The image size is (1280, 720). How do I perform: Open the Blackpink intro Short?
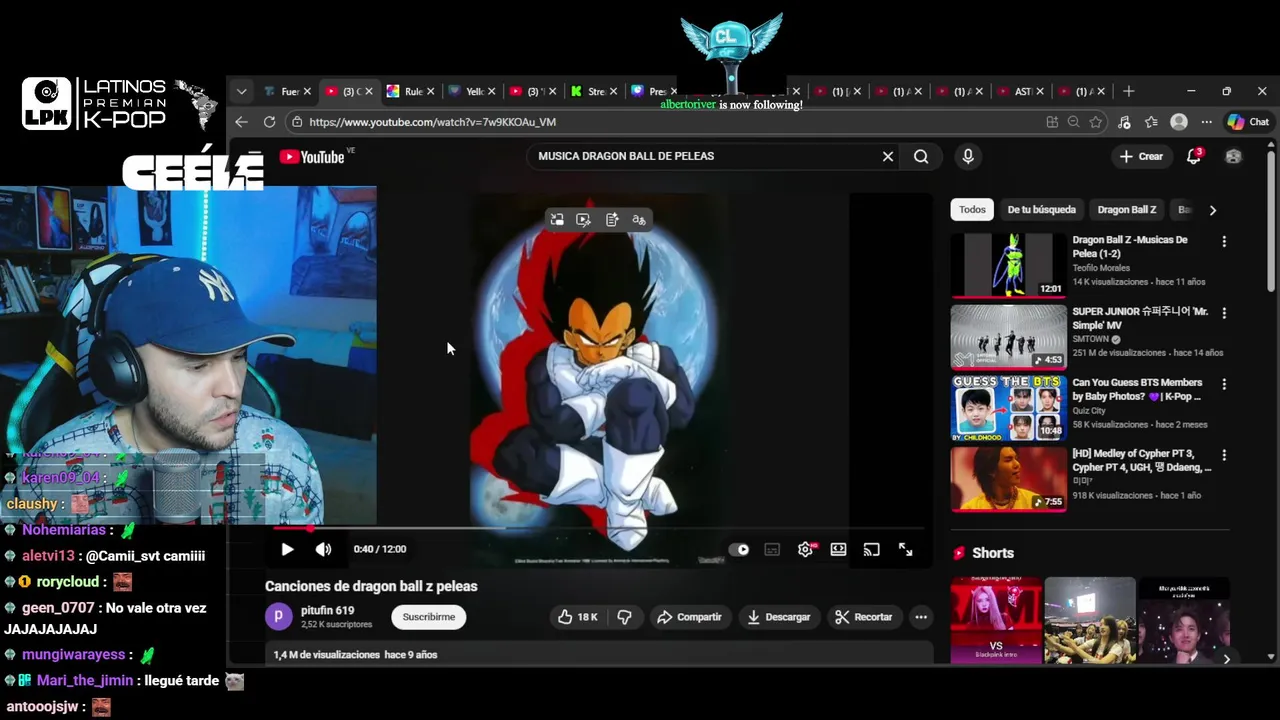coord(995,620)
